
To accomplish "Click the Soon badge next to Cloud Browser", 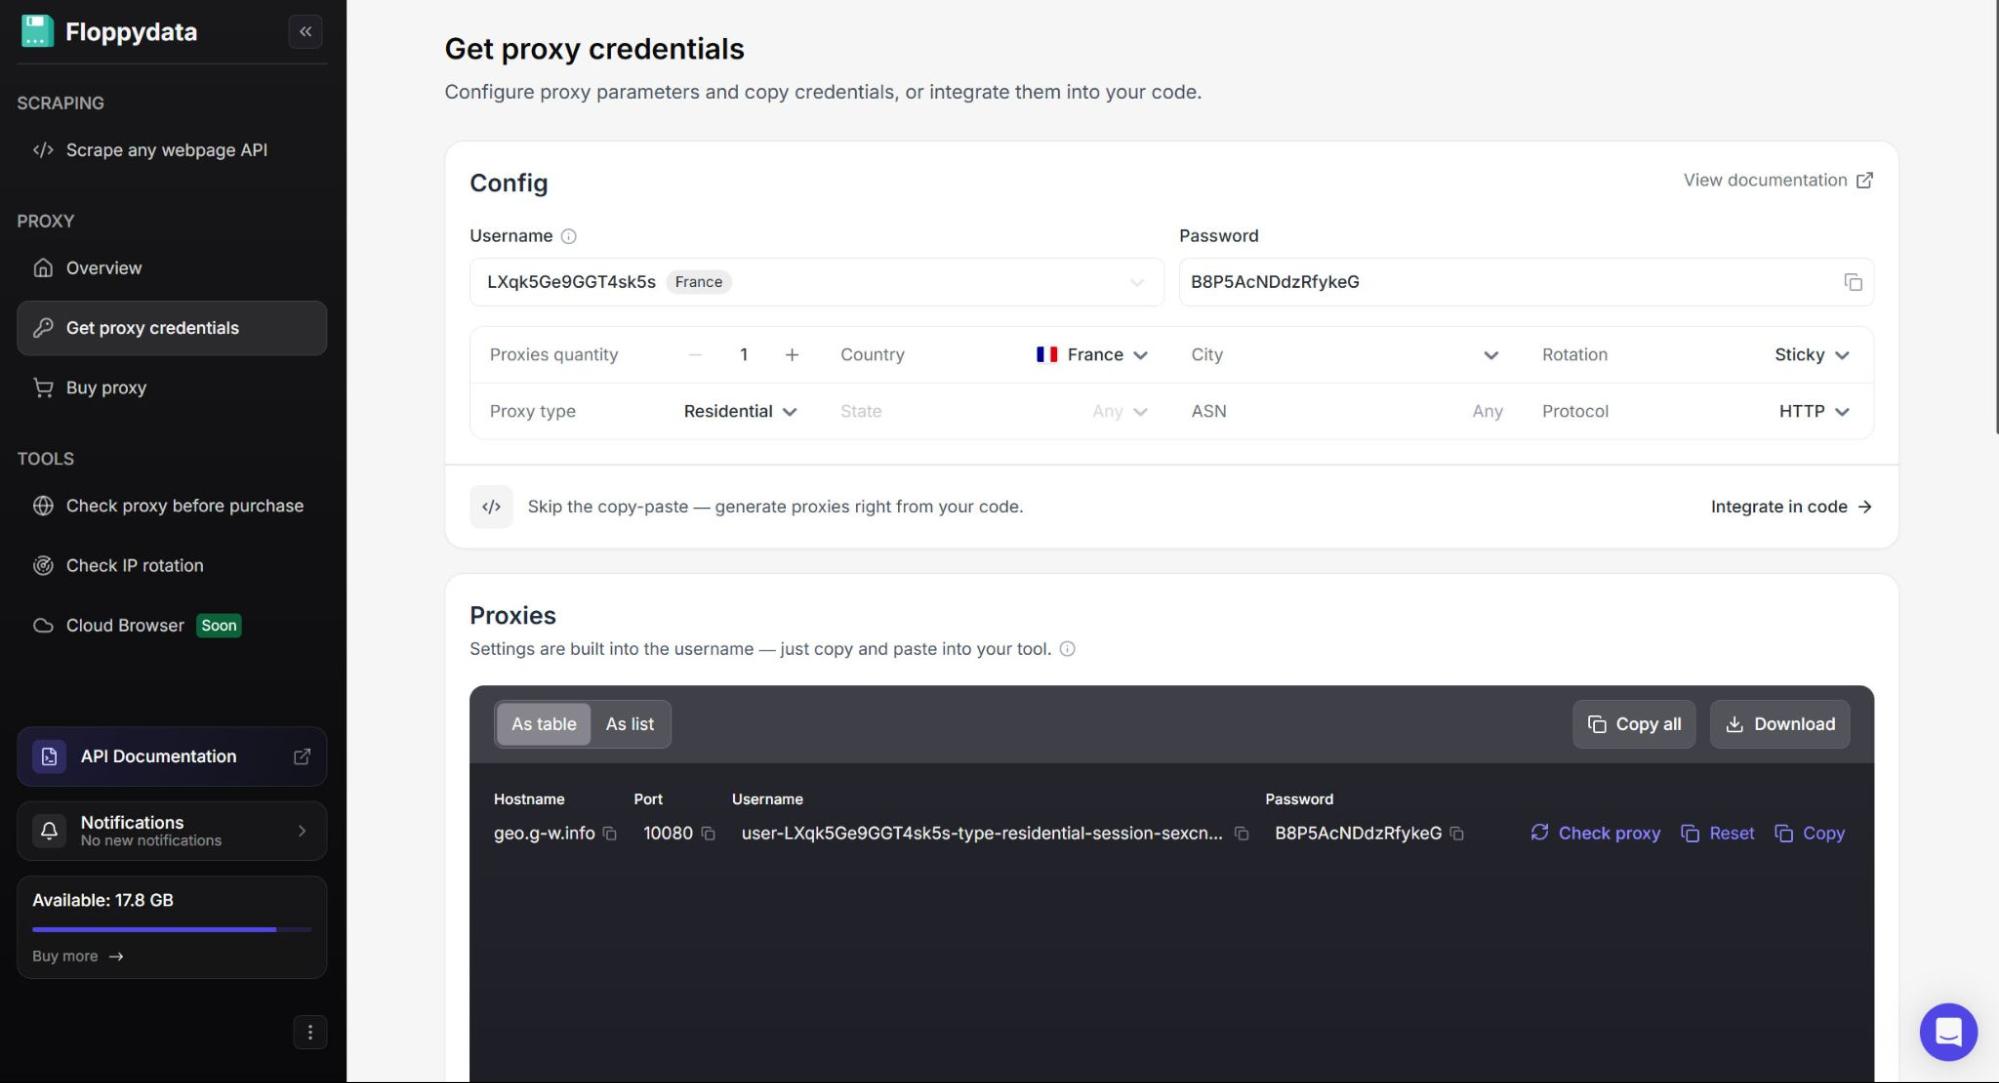I will [219, 626].
